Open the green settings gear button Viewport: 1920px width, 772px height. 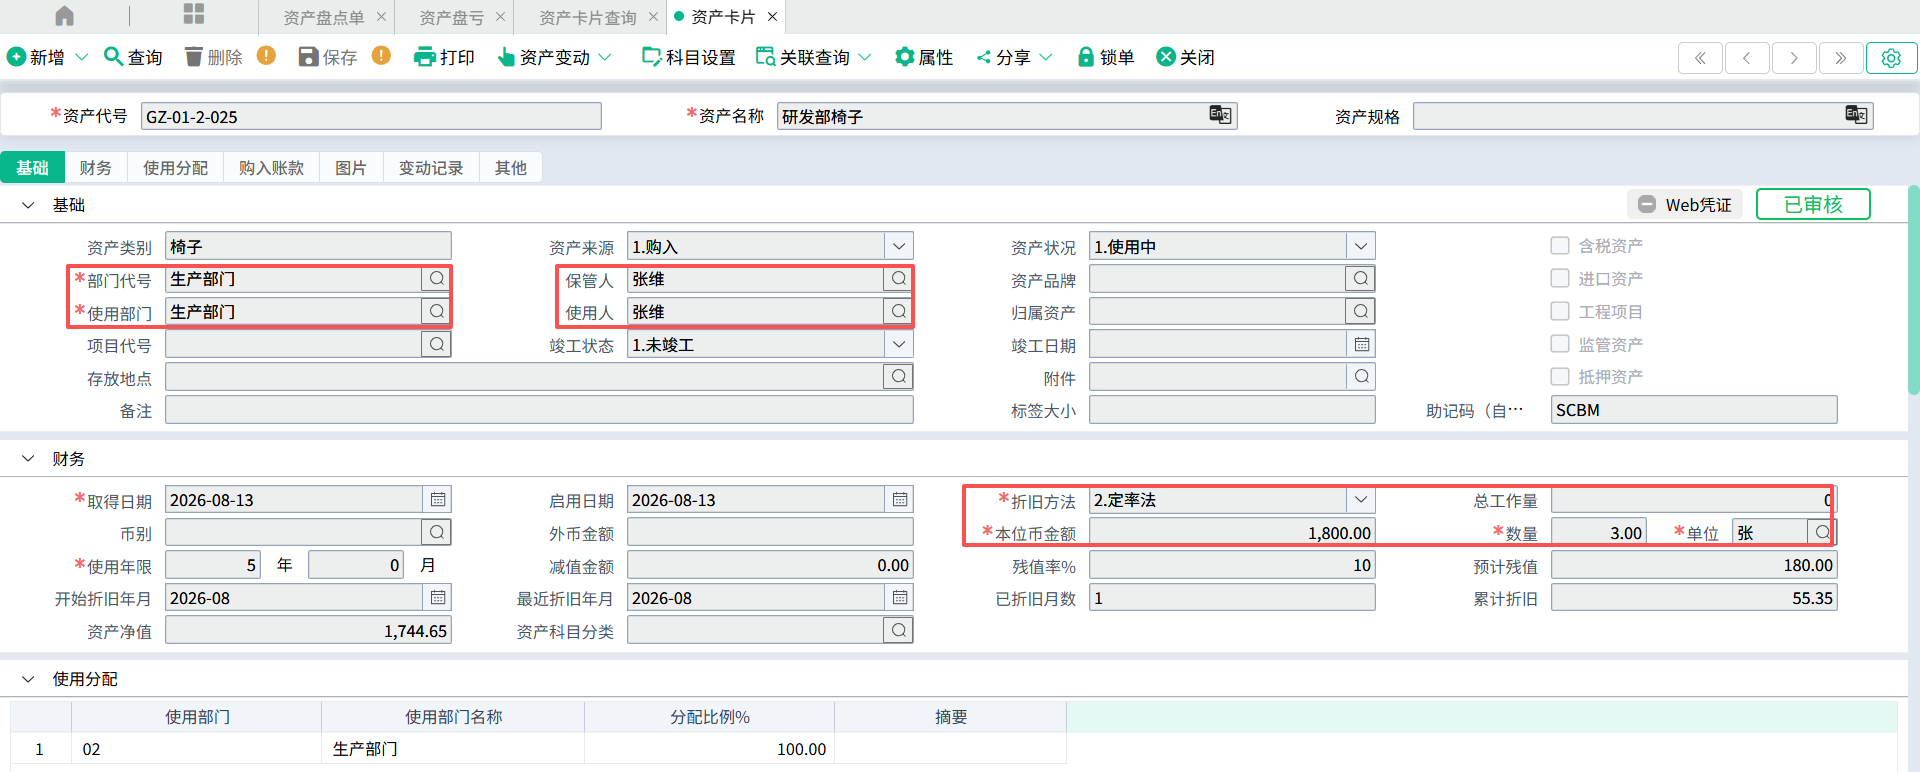click(1891, 58)
